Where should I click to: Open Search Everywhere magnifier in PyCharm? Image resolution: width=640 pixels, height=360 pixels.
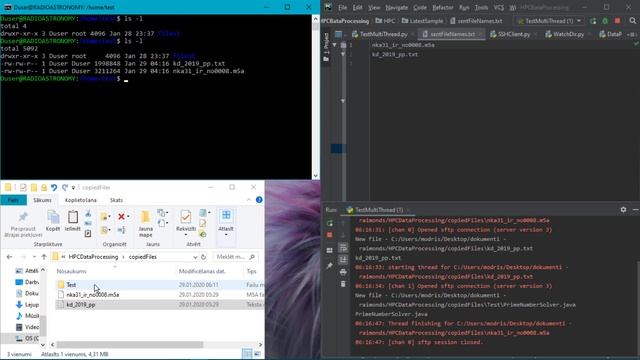click(x=633, y=21)
